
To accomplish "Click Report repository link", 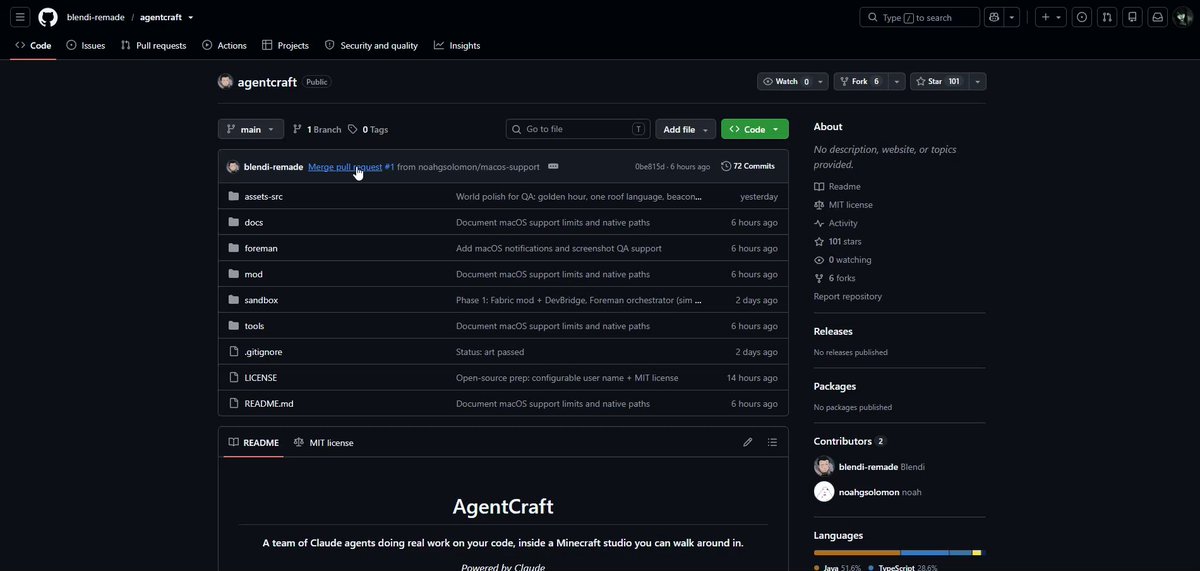I will click(x=848, y=296).
